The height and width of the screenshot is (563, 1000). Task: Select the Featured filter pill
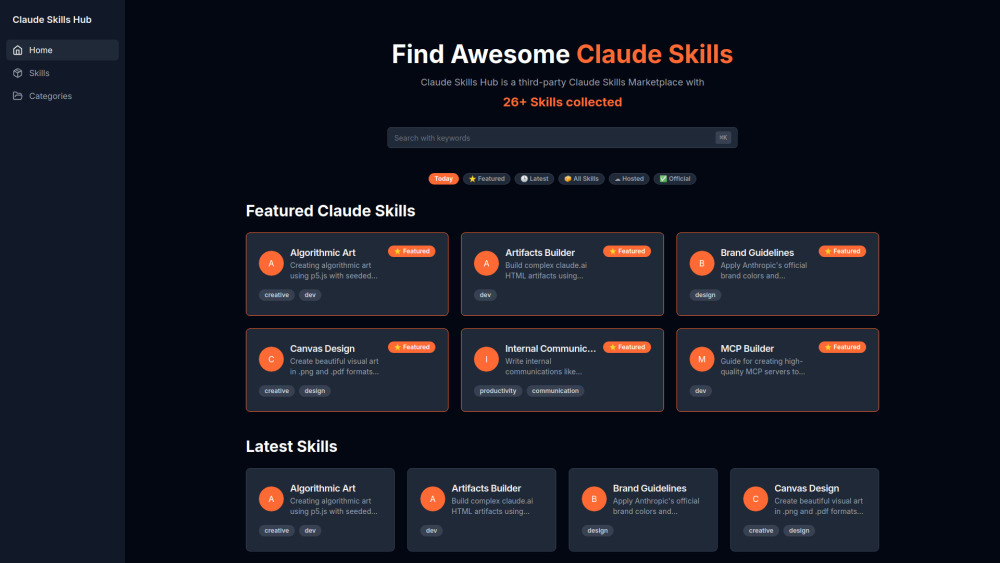pyautogui.click(x=487, y=179)
